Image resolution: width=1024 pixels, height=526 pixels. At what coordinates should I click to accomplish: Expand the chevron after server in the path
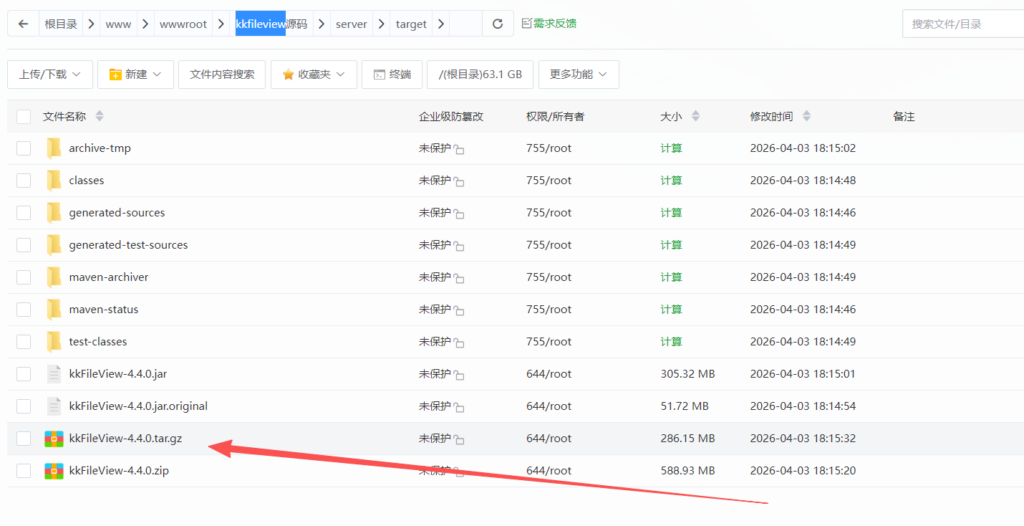point(381,24)
